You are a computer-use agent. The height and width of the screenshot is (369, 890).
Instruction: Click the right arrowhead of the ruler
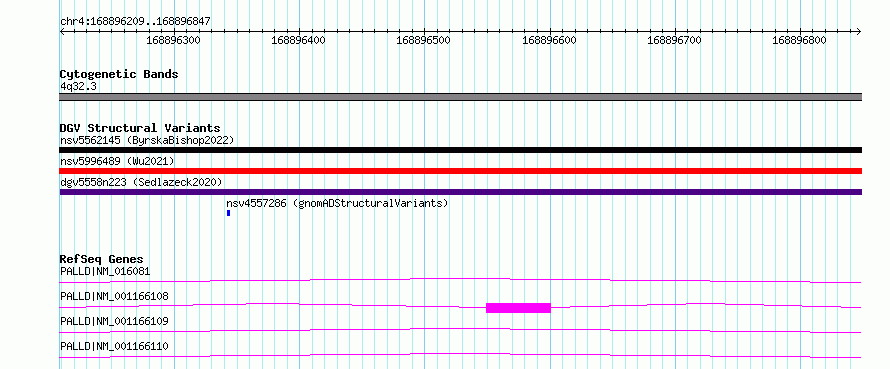tap(858, 31)
